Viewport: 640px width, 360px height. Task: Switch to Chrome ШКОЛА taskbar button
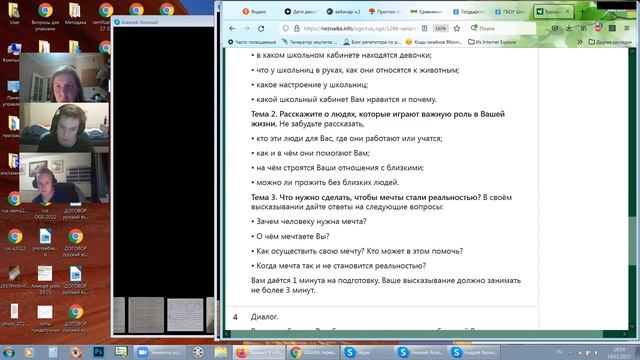click(313, 352)
